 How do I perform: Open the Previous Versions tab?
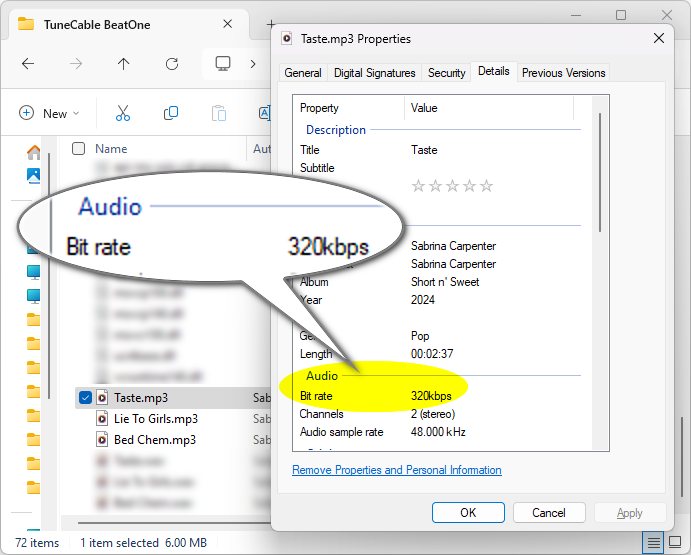click(563, 73)
